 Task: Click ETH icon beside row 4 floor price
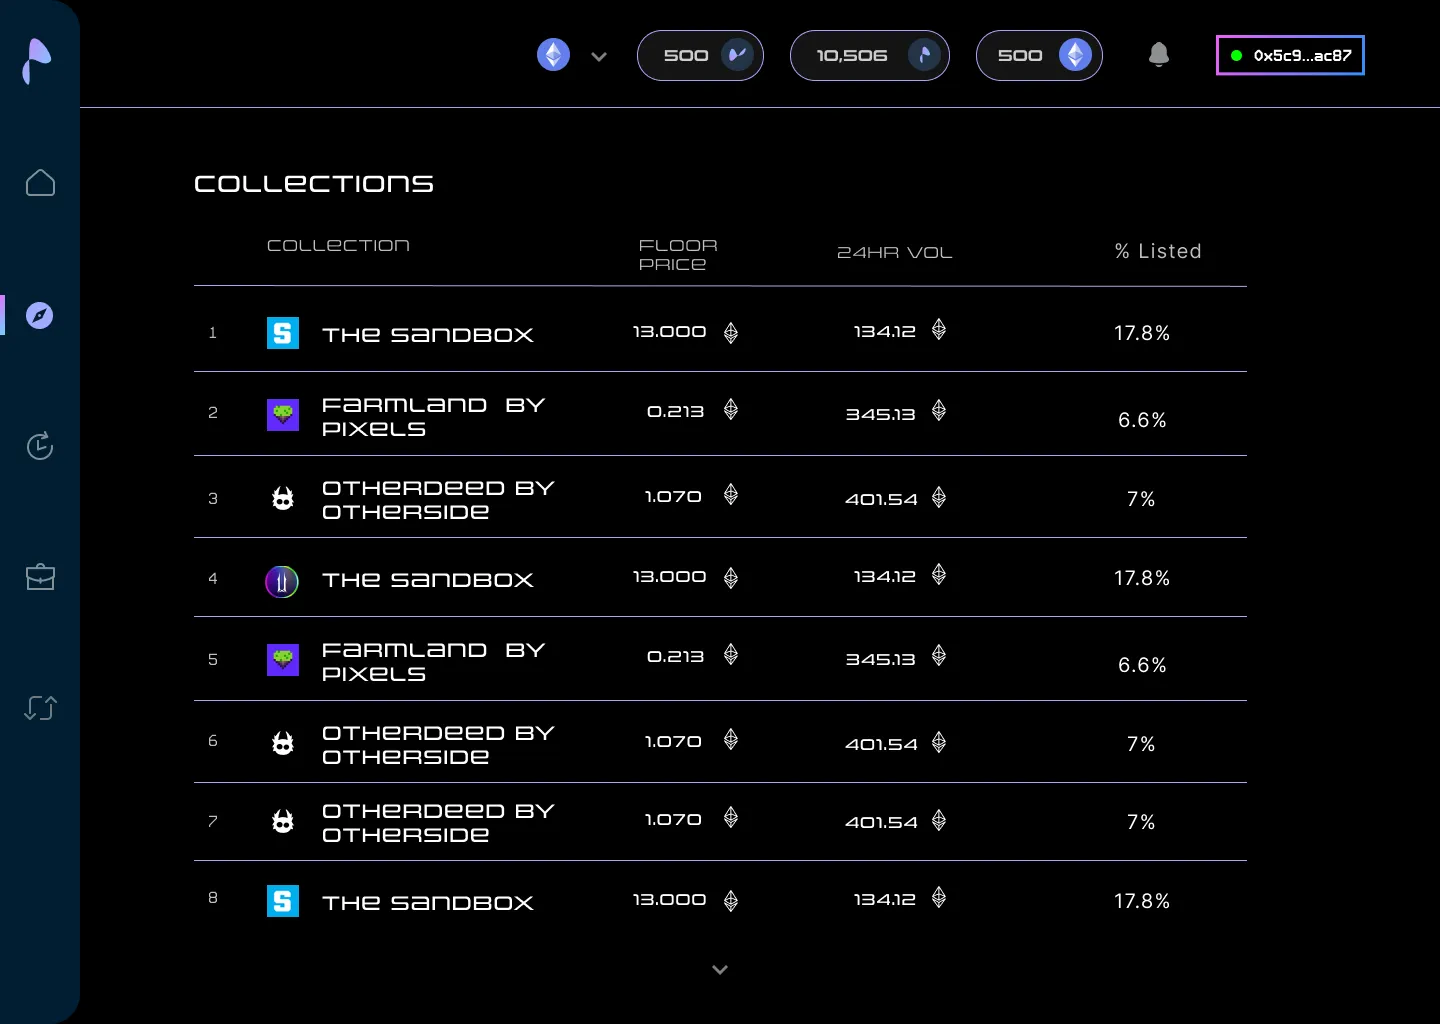click(x=731, y=578)
